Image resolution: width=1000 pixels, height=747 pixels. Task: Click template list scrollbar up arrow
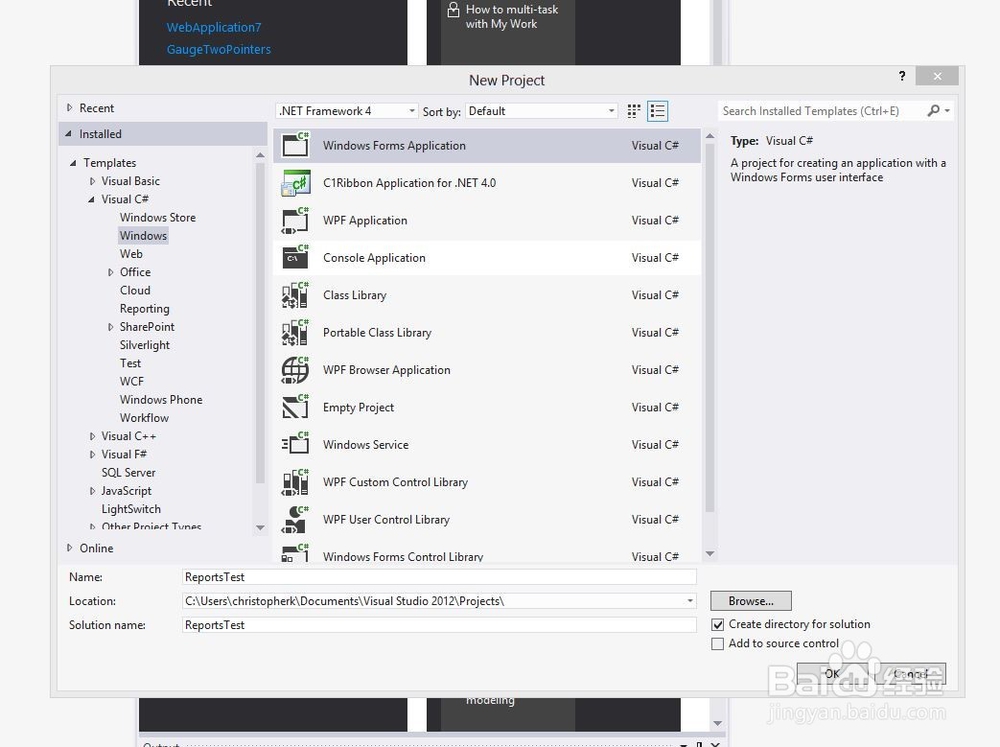click(710, 136)
